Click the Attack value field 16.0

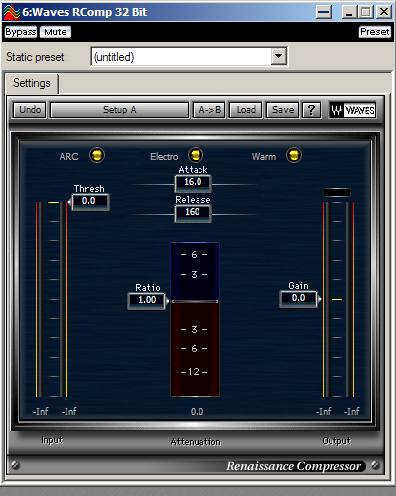[193, 182]
